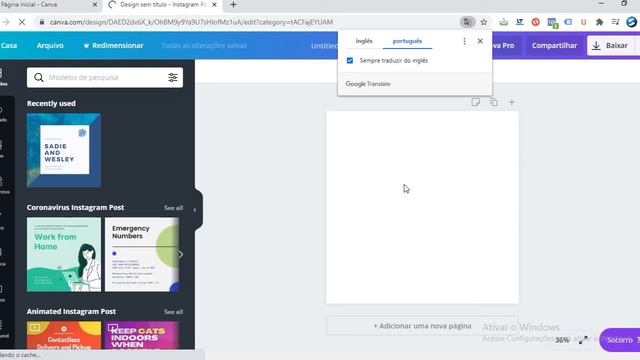Open the 36% zoom level control
The width and height of the screenshot is (640, 360).
coord(562,340)
